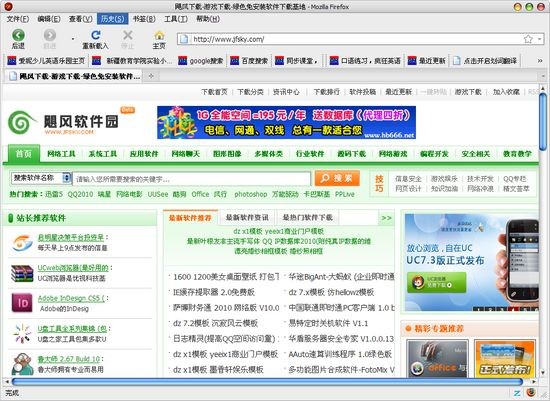Click the page icon beside the URL
The width and height of the screenshot is (550, 401).
coord(183,39)
